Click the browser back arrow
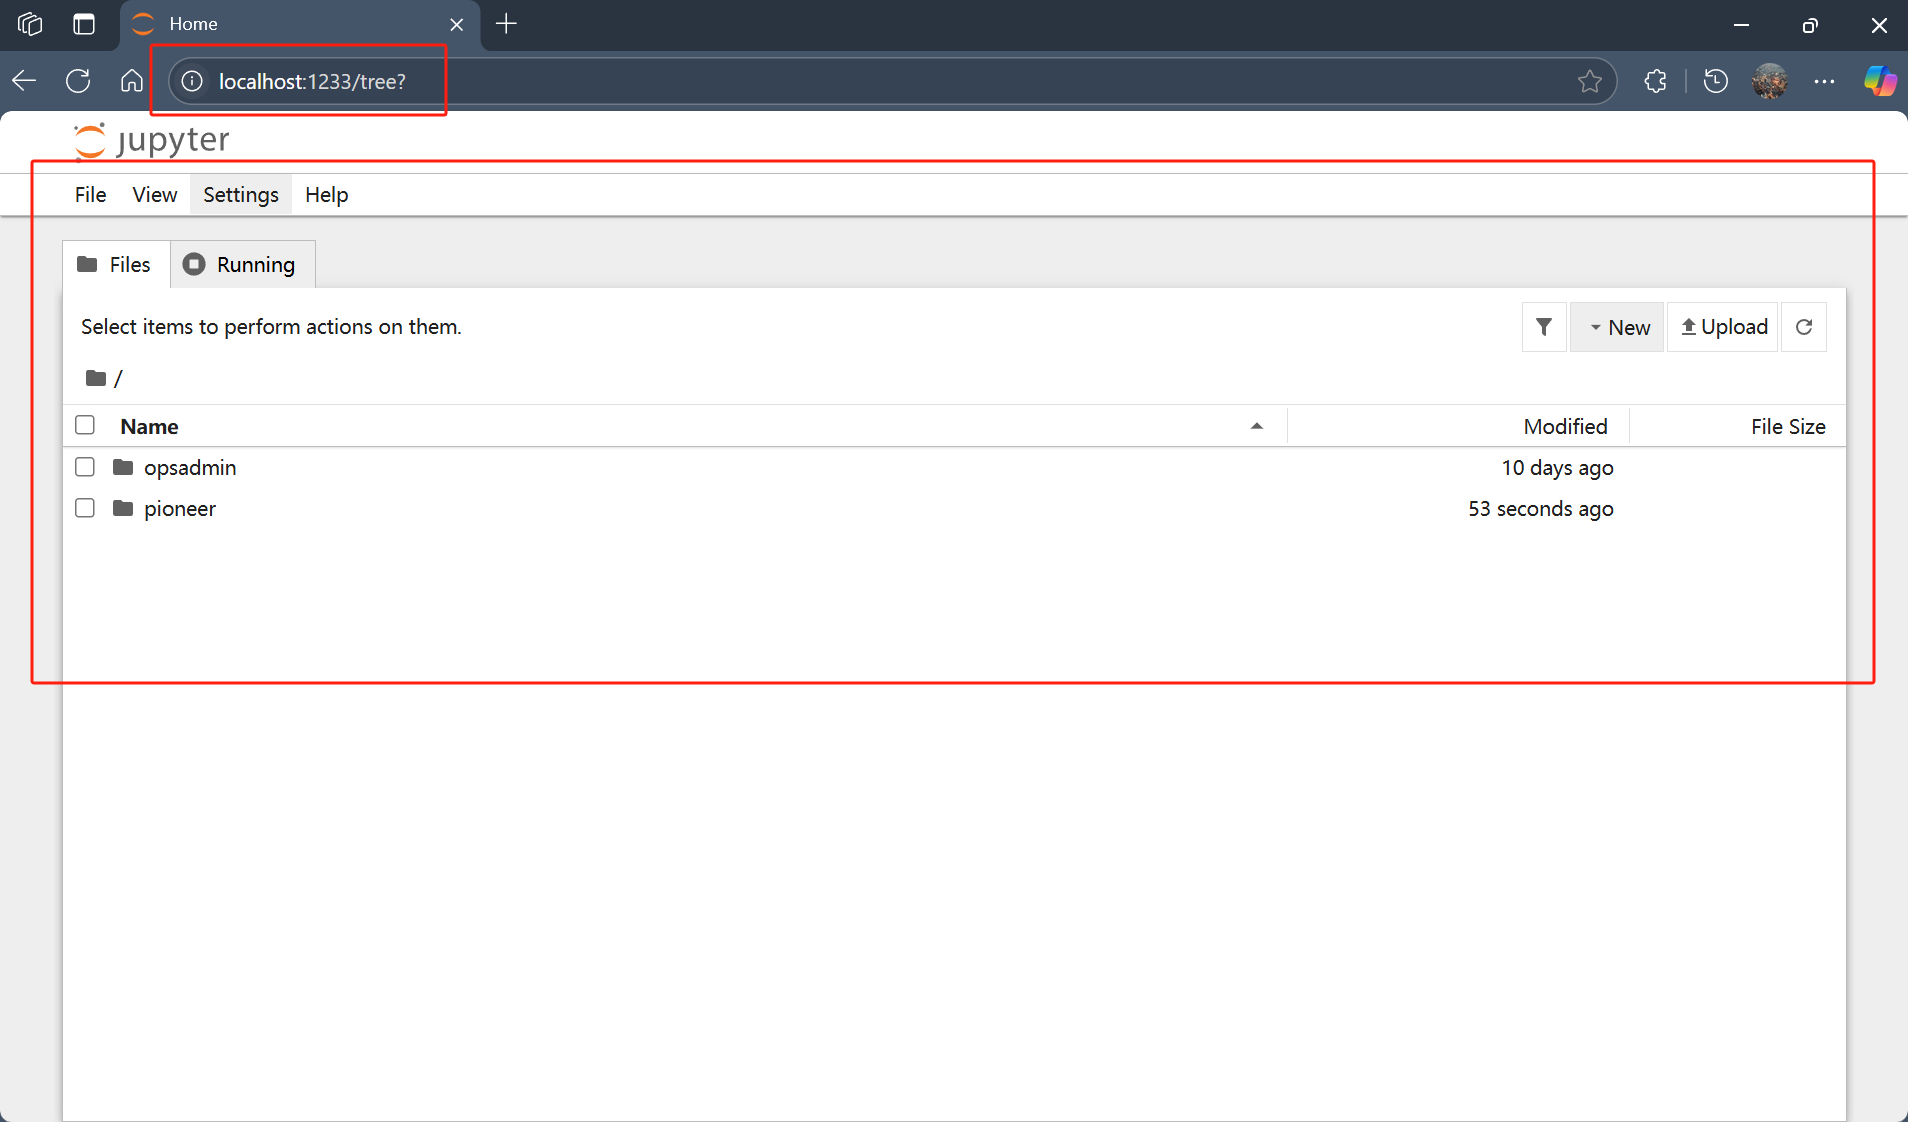 coord(25,81)
